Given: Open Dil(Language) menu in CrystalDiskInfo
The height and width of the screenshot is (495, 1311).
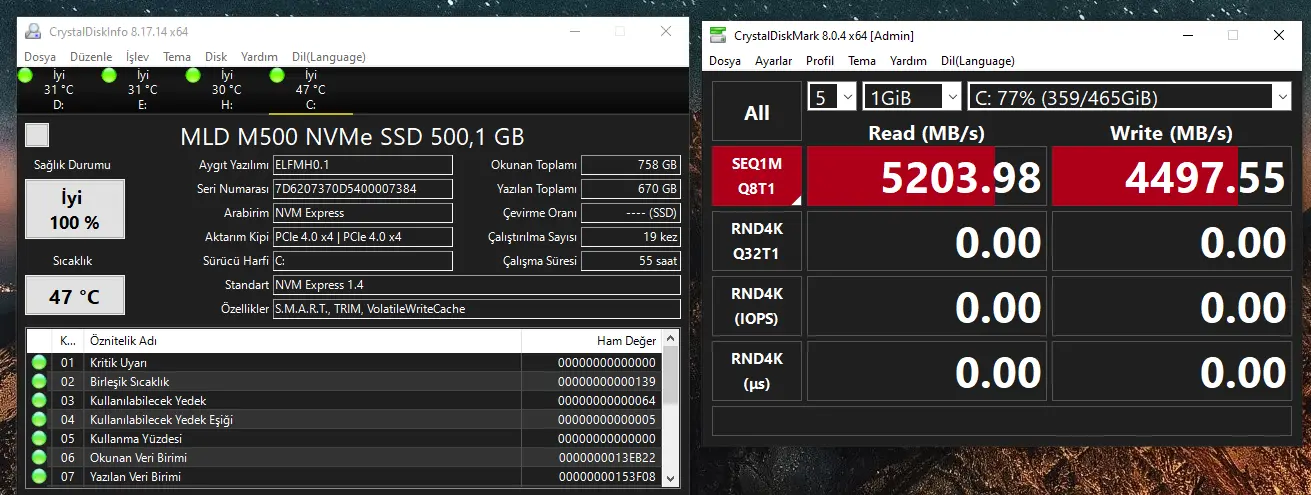Looking at the screenshot, I should click(x=329, y=57).
